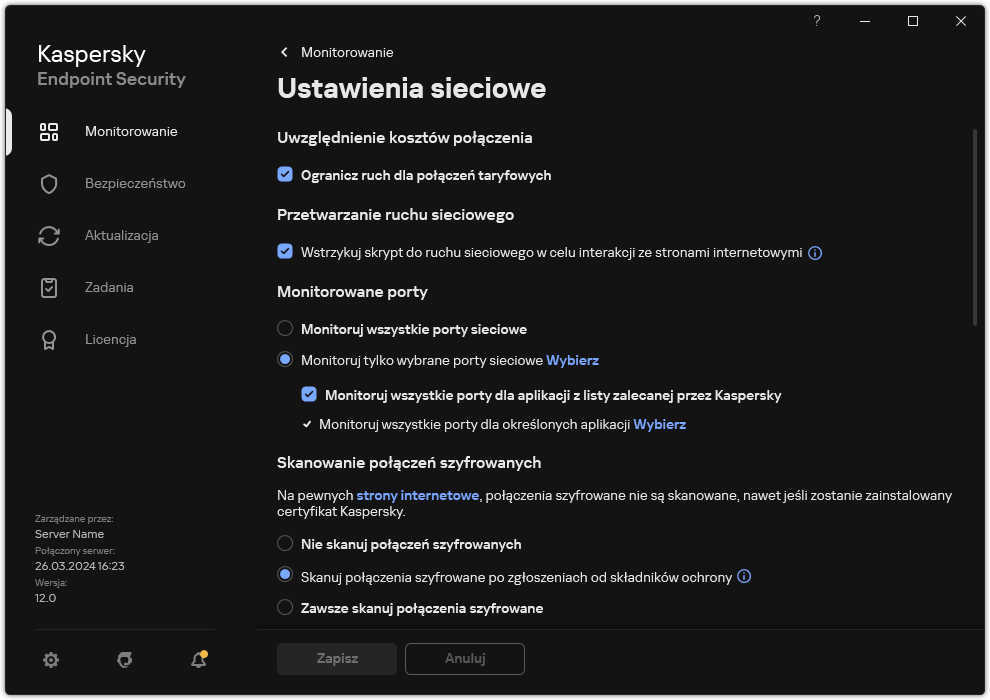Image resolution: width=990 pixels, height=700 pixels.
Task: Uncheck the Wstrzykuj skrypt option
Action: click(285, 253)
